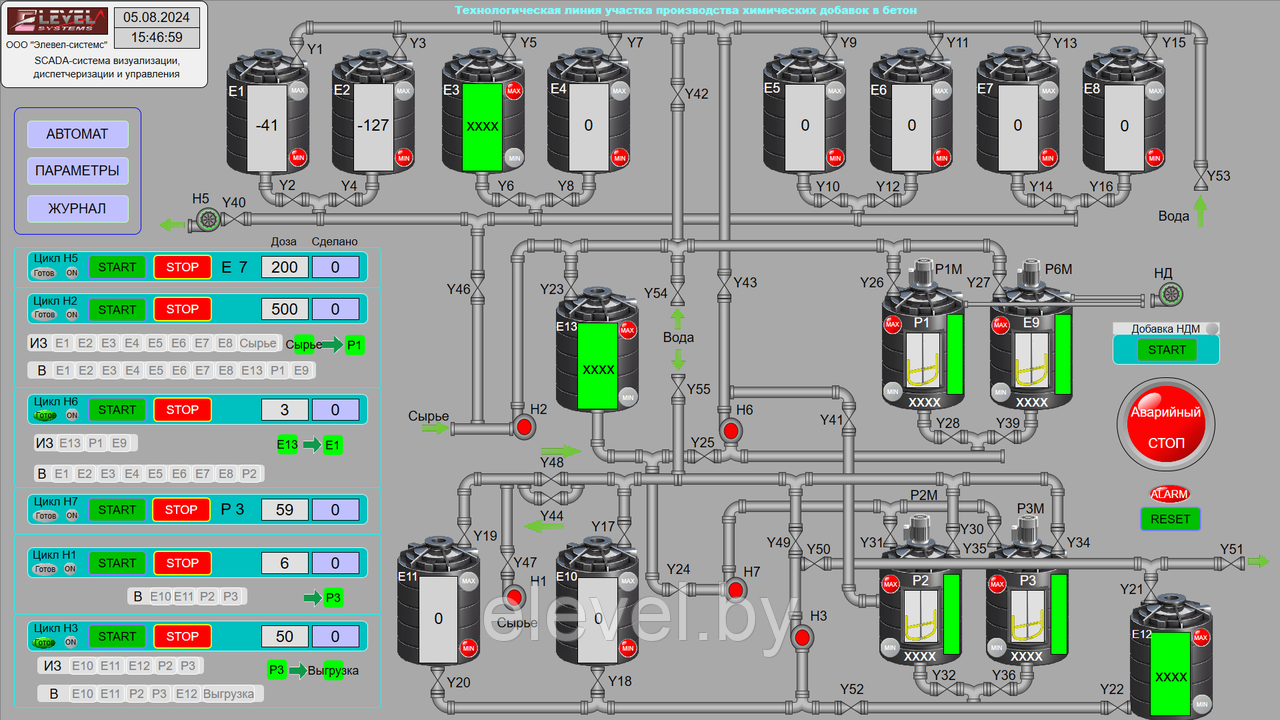Open the ПАРАМЕТРЫ menu
This screenshot has height=720, width=1280.
click(77, 171)
